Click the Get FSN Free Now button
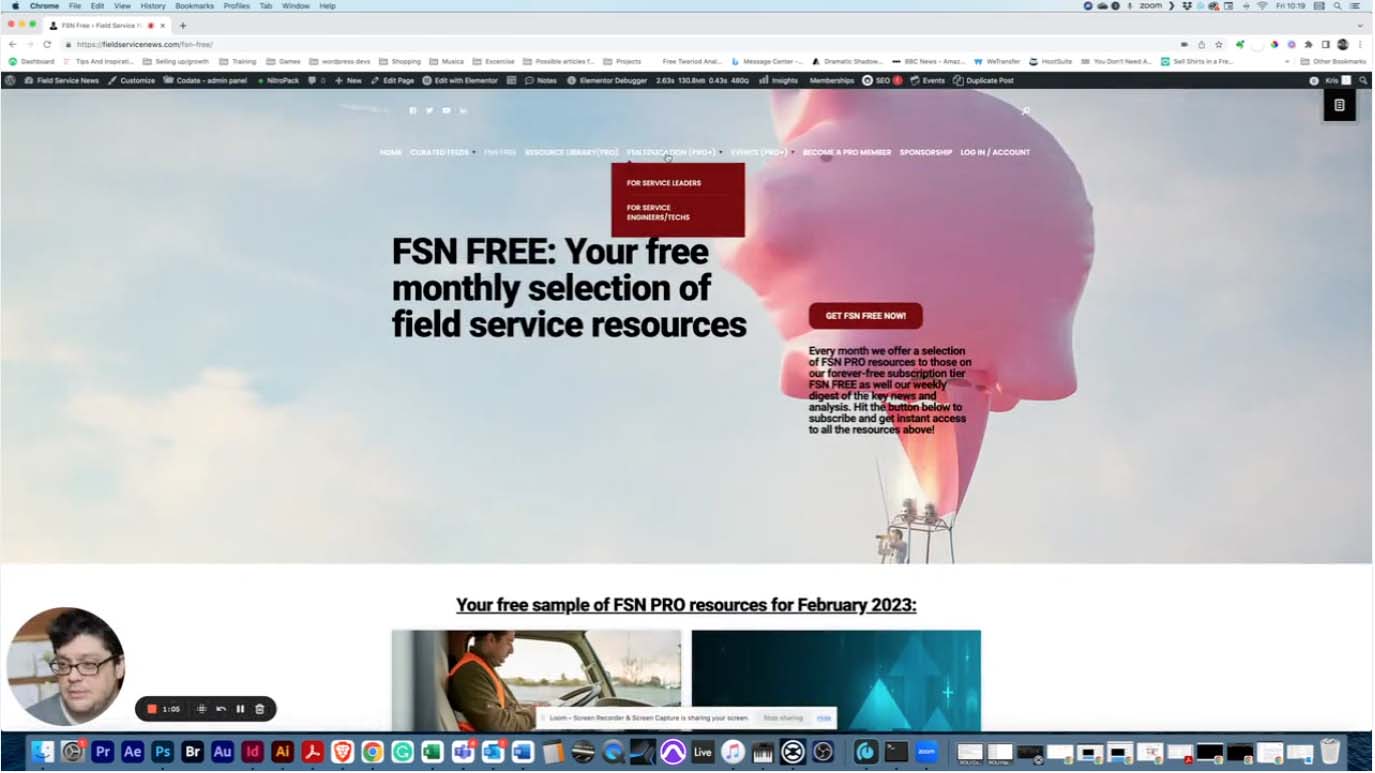 point(865,316)
